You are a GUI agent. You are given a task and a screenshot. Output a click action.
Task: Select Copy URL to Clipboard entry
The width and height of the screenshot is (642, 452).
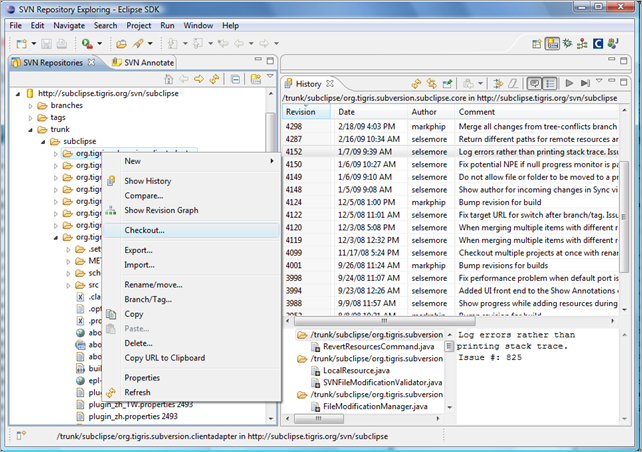pyautogui.click(x=164, y=358)
